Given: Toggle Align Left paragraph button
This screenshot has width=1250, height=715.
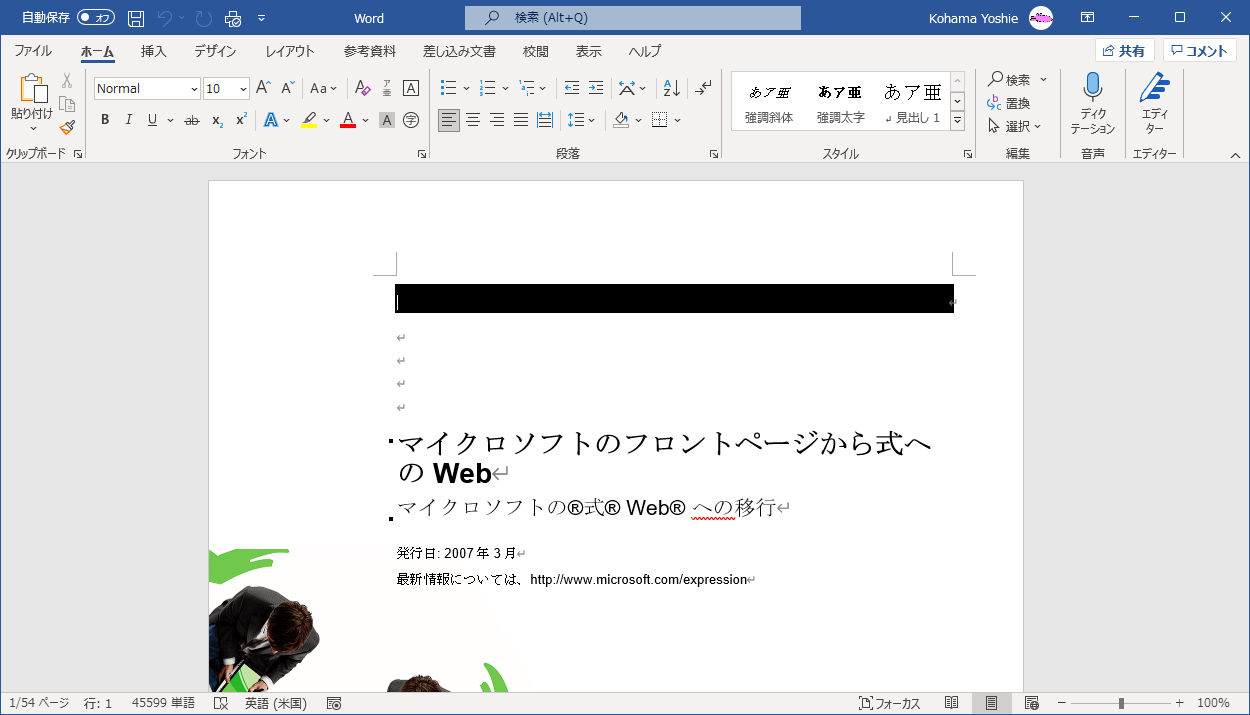Looking at the screenshot, I should (449, 120).
